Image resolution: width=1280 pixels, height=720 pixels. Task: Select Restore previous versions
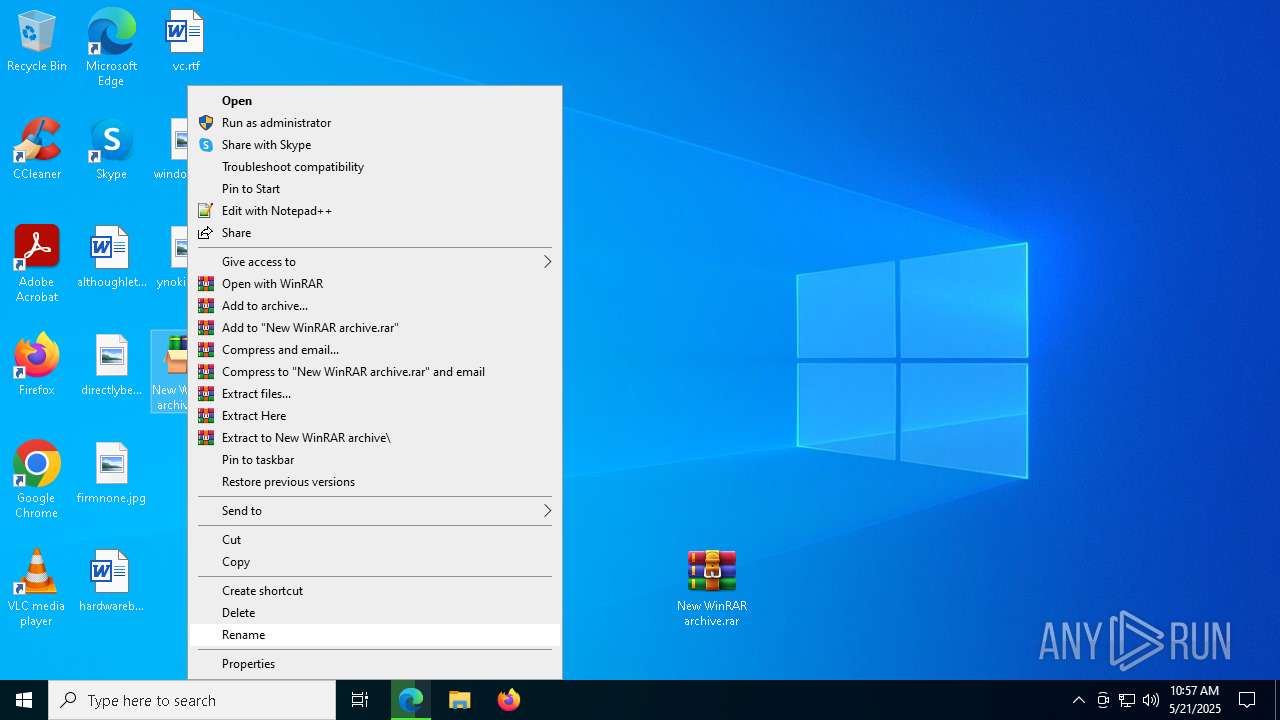click(375, 482)
